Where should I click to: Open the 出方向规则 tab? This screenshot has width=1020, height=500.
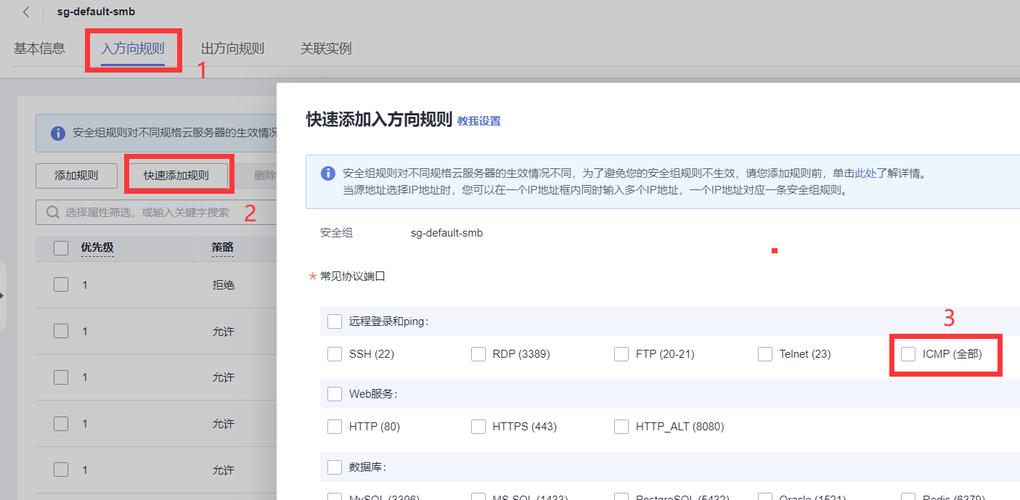tap(232, 49)
